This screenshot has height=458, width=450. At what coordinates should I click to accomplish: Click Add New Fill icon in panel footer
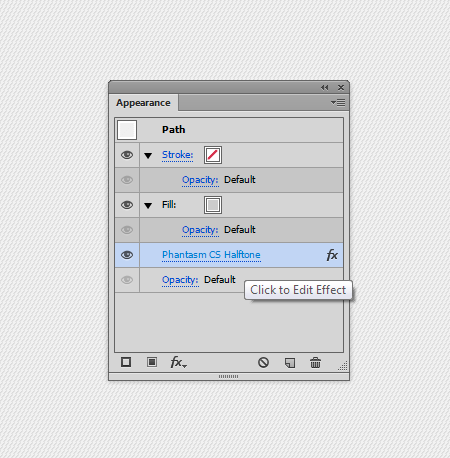[152, 362]
